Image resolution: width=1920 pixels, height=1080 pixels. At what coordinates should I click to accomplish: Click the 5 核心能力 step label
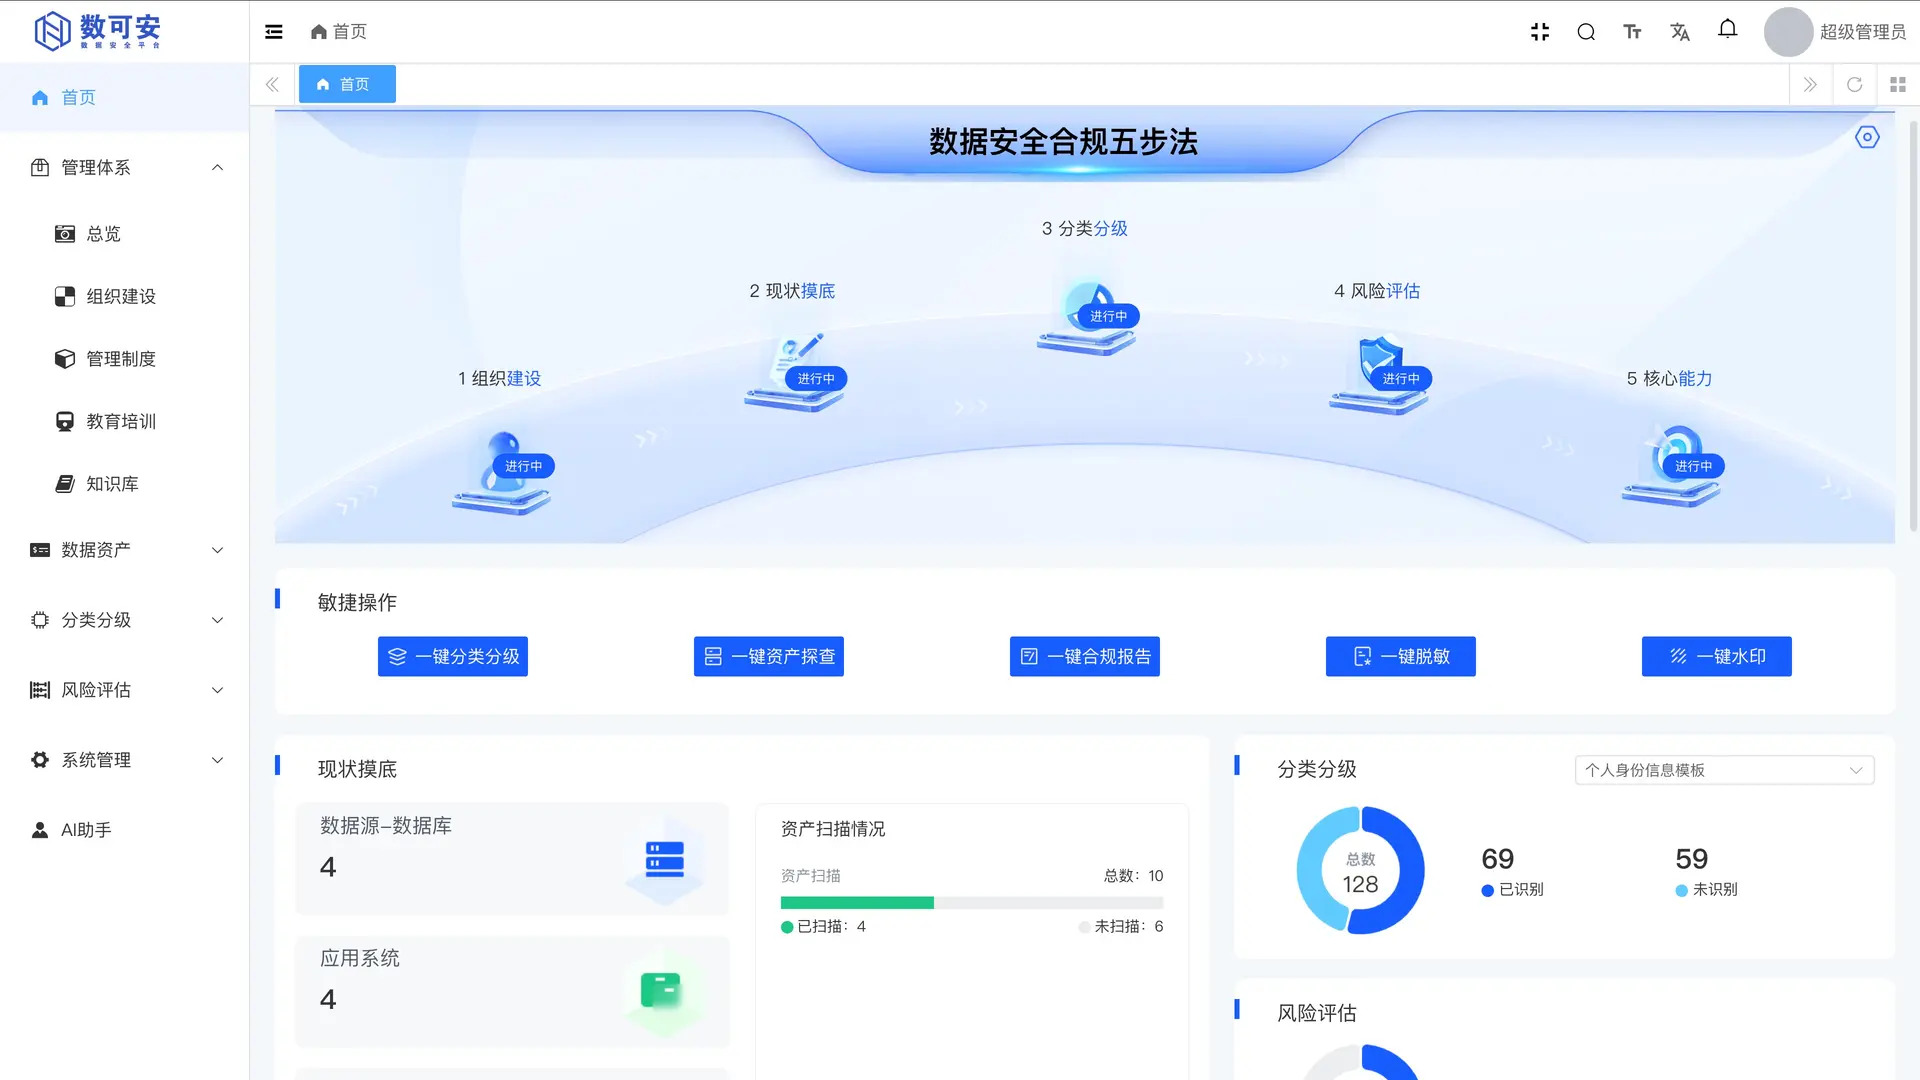point(1669,379)
